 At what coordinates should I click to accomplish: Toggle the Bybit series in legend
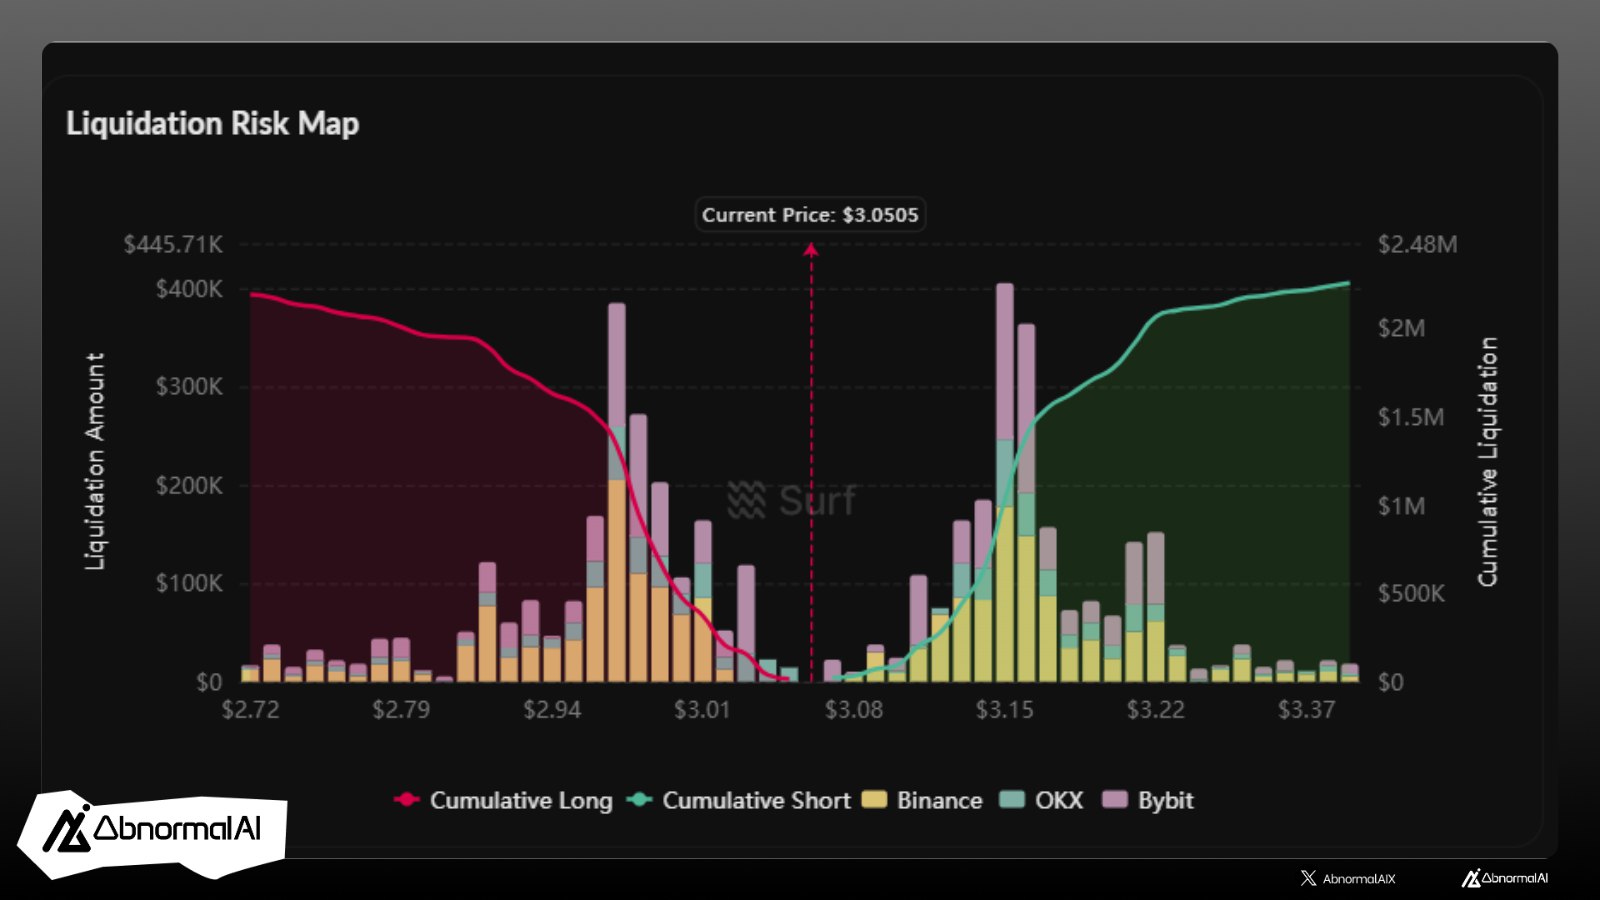[1165, 800]
